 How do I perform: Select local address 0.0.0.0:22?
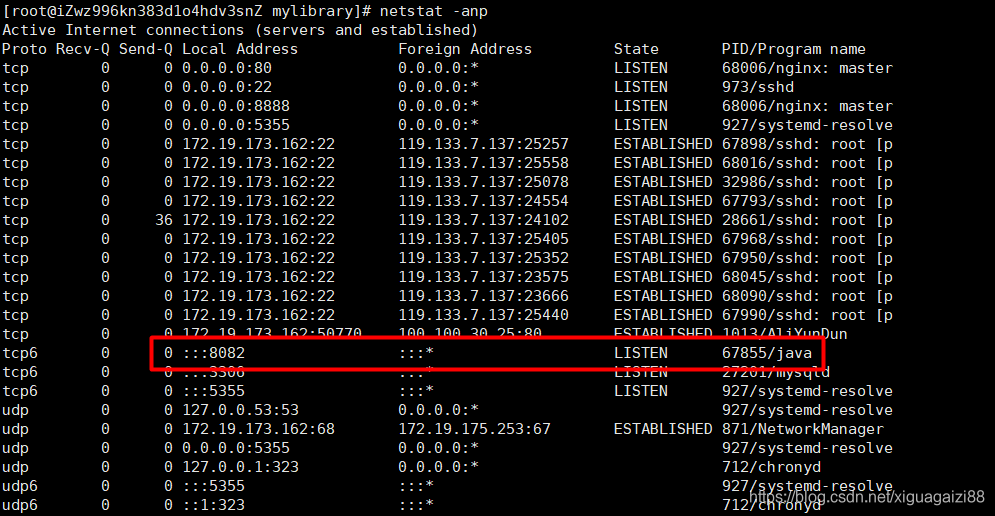click(227, 87)
